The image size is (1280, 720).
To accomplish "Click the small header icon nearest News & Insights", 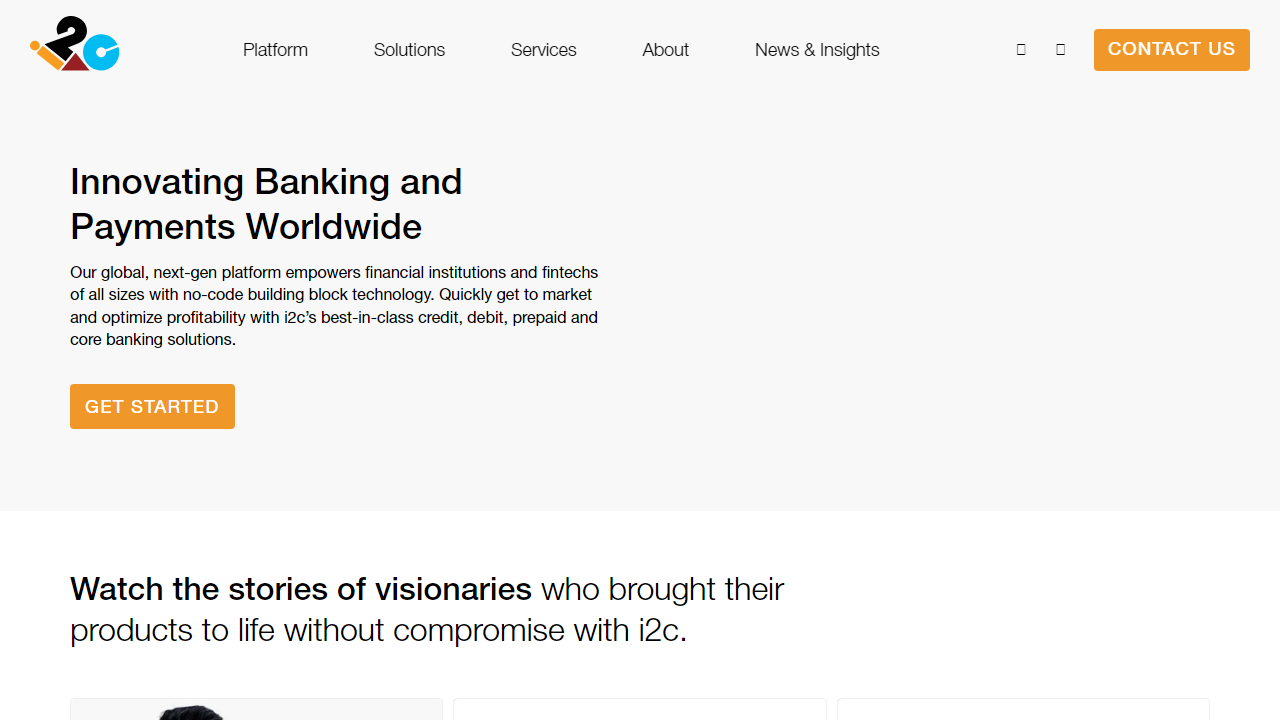I will 1021,49.
